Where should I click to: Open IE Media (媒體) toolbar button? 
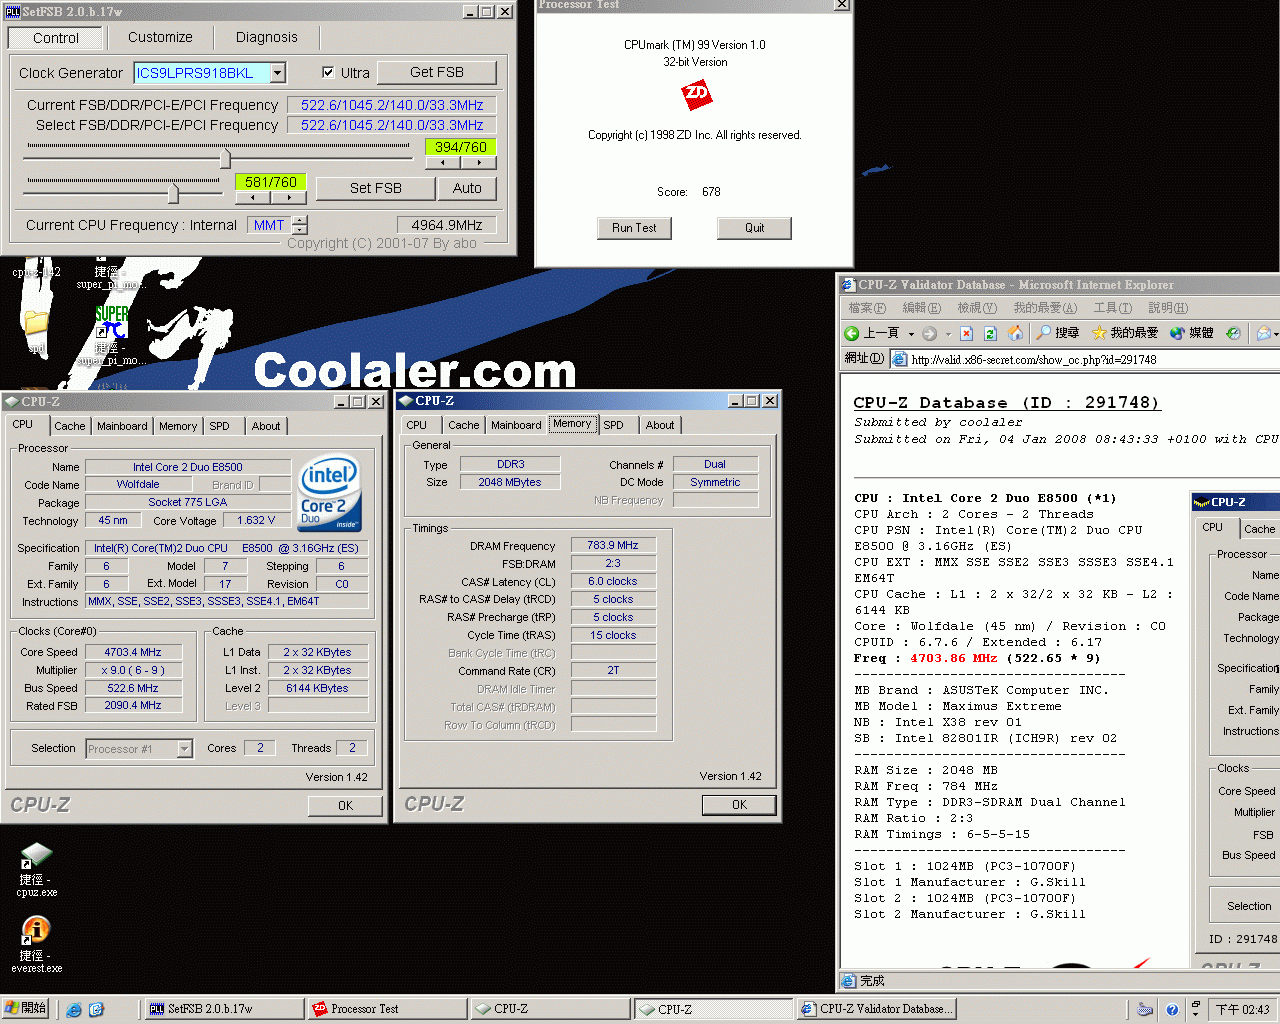pyautogui.click(x=1192, y=333)
